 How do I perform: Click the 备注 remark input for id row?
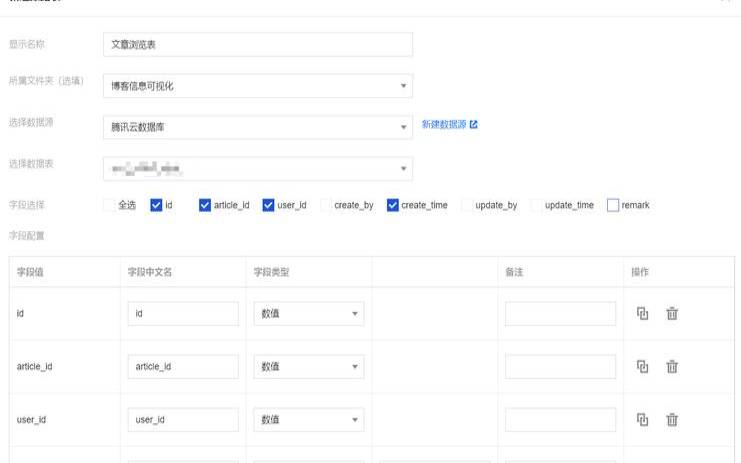pos(560,314)
